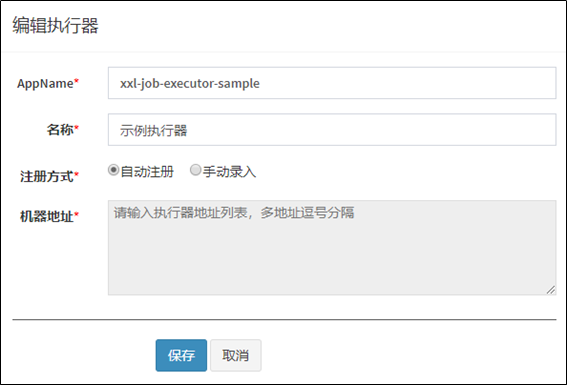567x385 pixels.
Task: Click the horizontal divider above 保存
Action: [x=284, y=320]
